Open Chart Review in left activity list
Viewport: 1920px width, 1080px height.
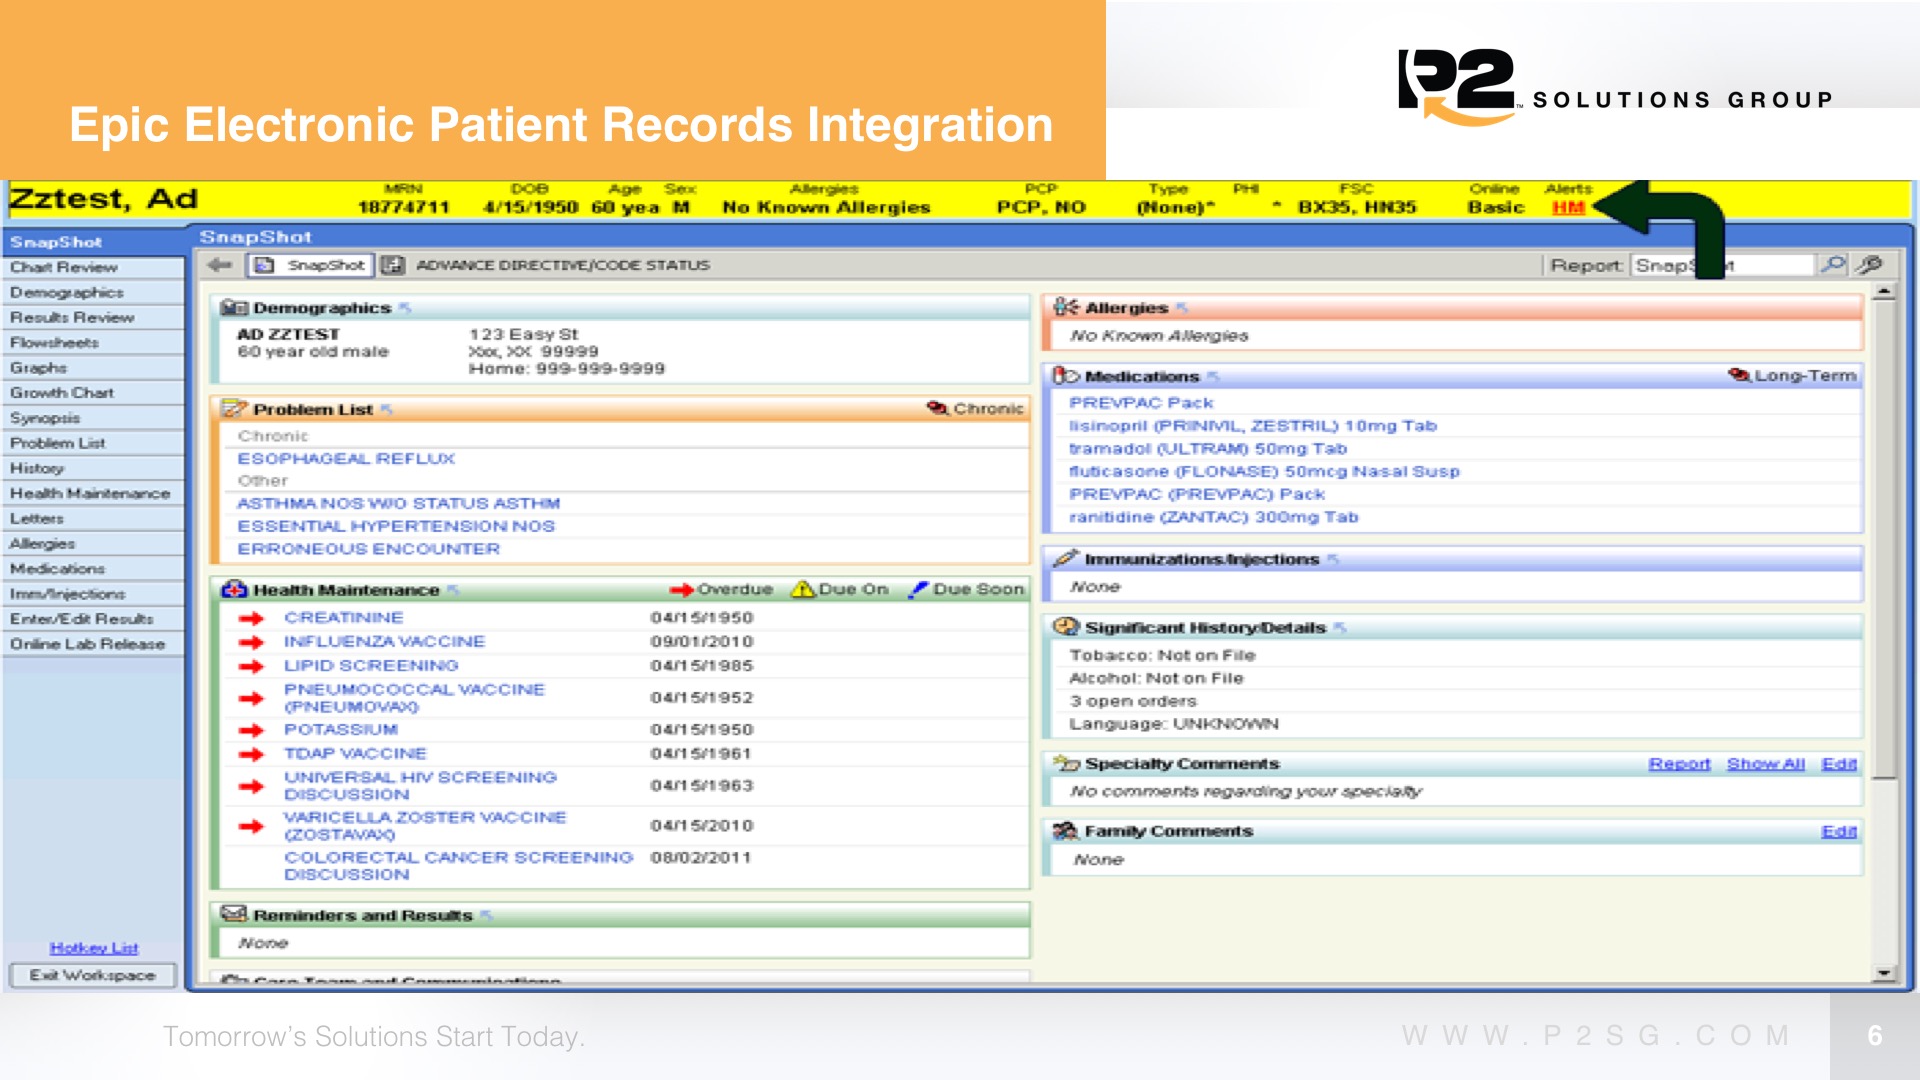coord(64,267)
